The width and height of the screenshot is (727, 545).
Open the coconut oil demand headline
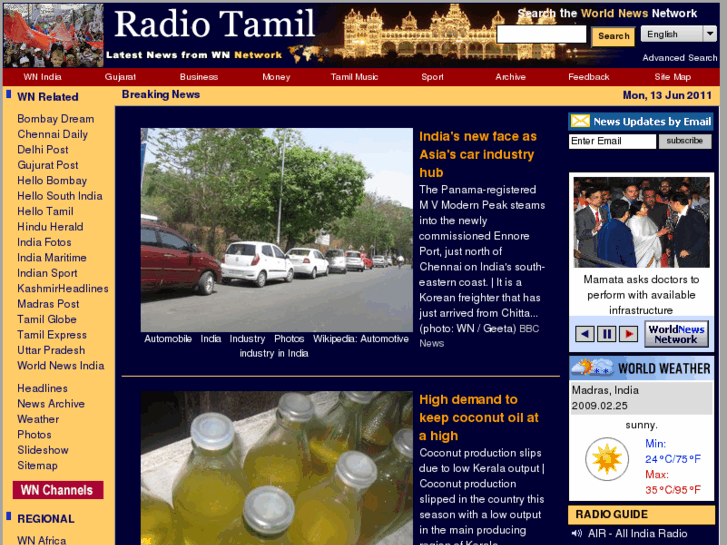coord(479,417)
